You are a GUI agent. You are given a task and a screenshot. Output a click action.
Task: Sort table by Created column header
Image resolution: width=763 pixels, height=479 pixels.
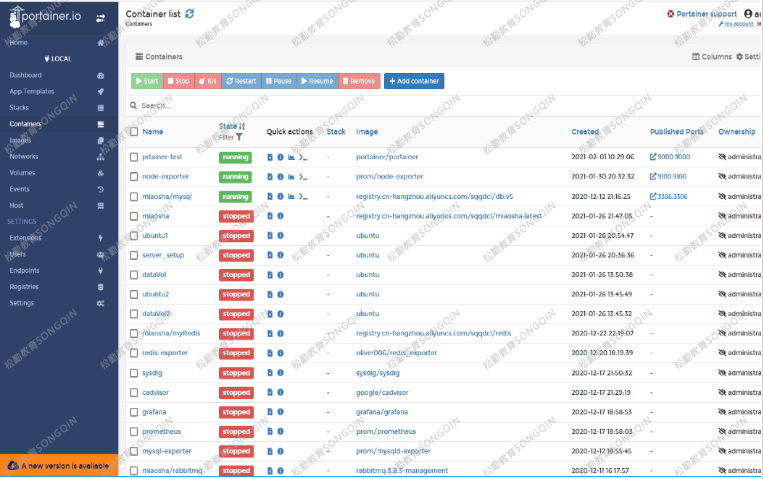click(585, 131)
